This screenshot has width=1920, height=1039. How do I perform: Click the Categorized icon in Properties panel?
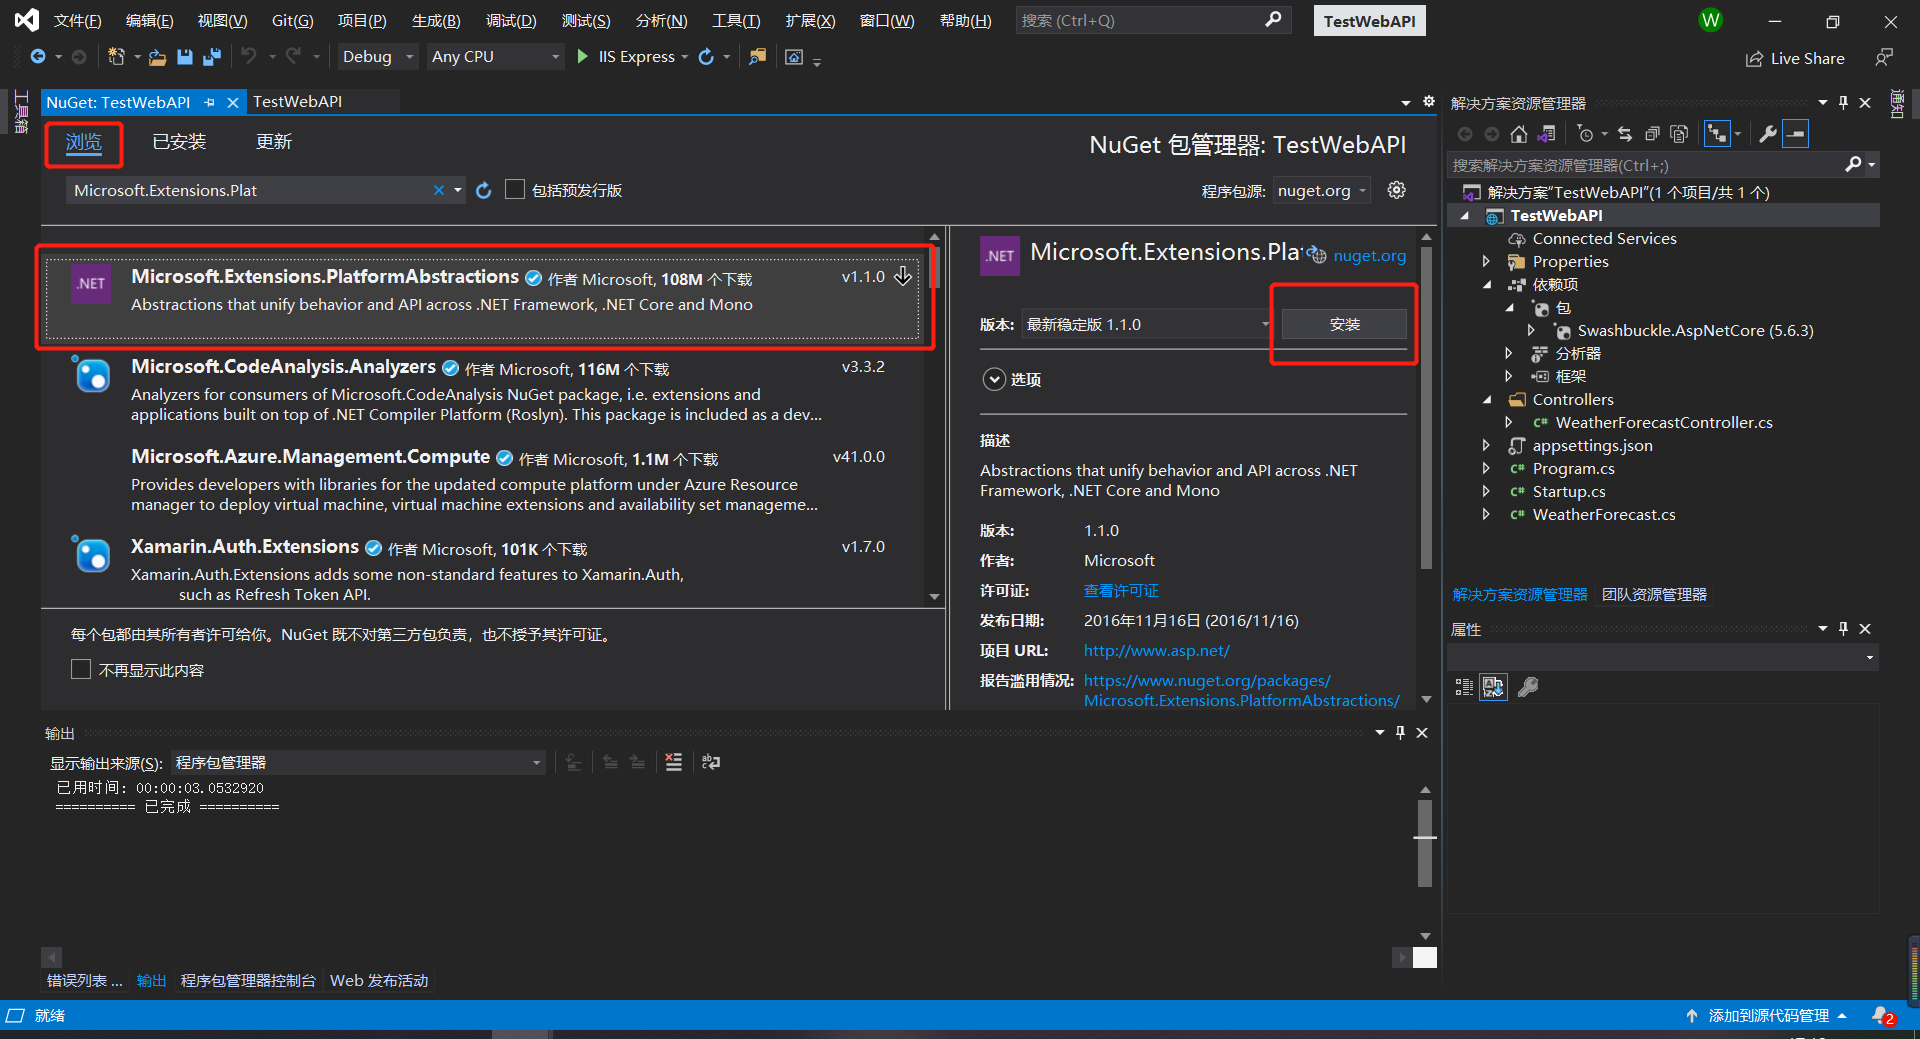[x=1464, y=686]
